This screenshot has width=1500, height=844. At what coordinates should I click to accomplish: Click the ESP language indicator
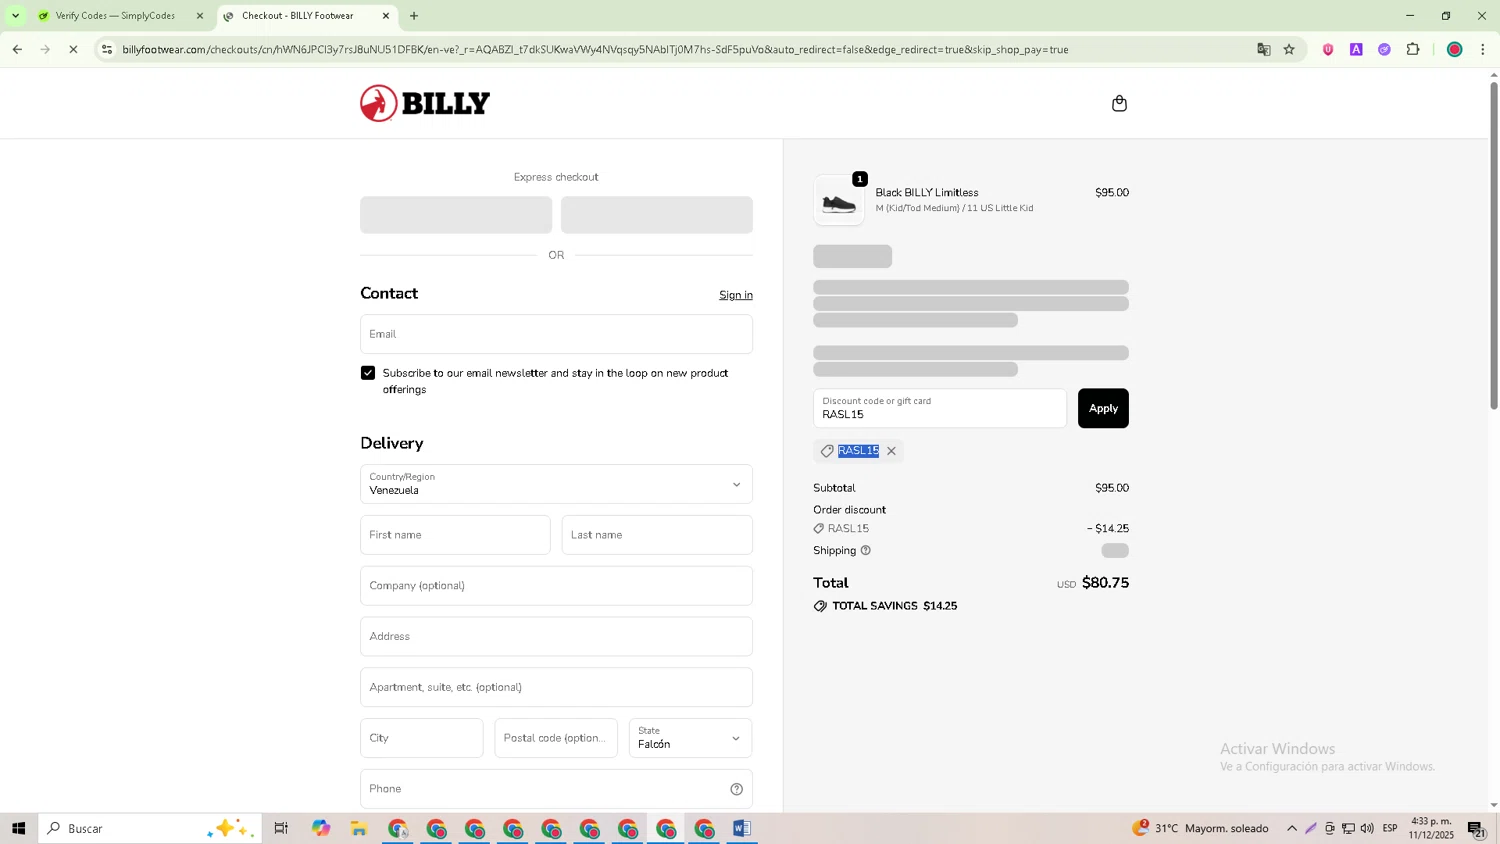pos(1390,828)
